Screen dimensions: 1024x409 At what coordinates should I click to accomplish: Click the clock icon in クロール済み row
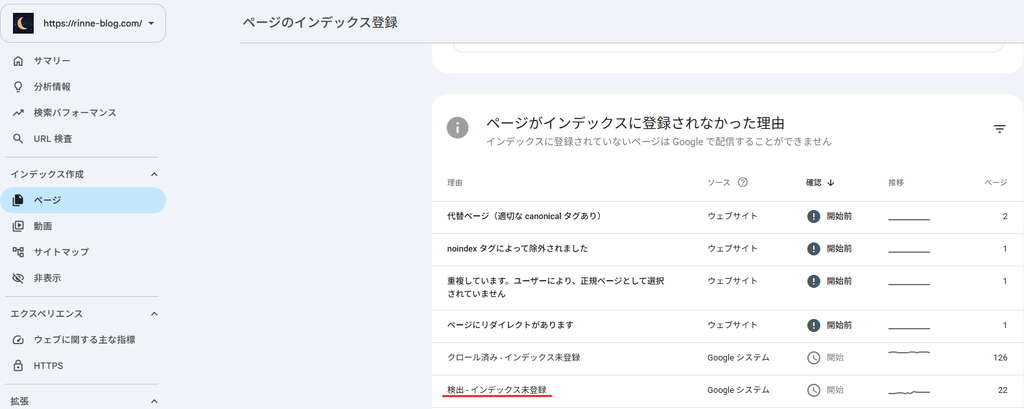813,357
